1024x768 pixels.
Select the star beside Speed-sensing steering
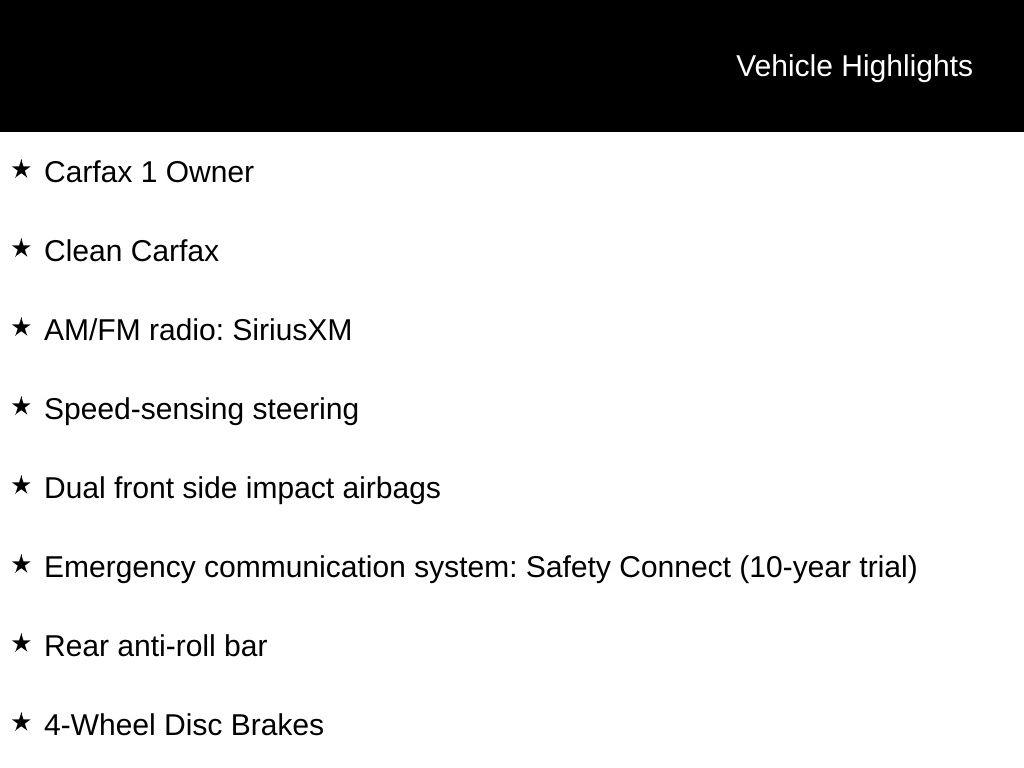(x=22, y=407)
